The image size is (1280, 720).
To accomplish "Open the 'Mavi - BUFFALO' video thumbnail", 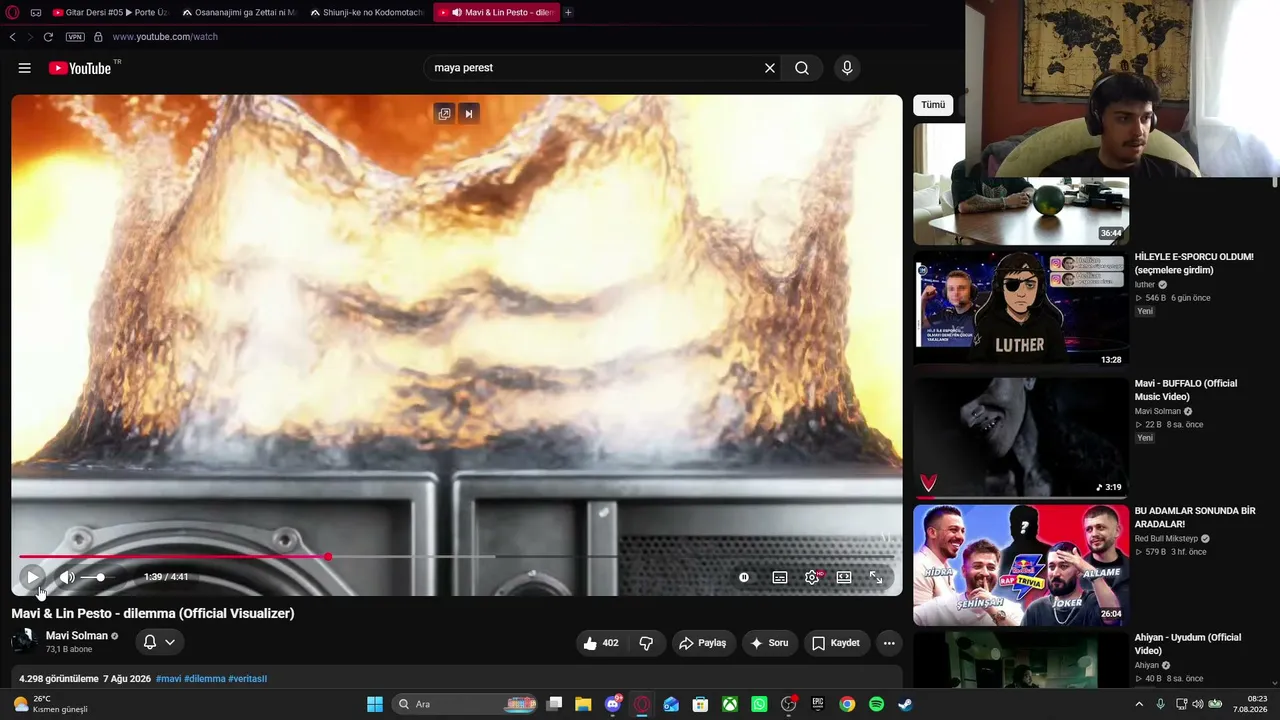I will 1021,437.
